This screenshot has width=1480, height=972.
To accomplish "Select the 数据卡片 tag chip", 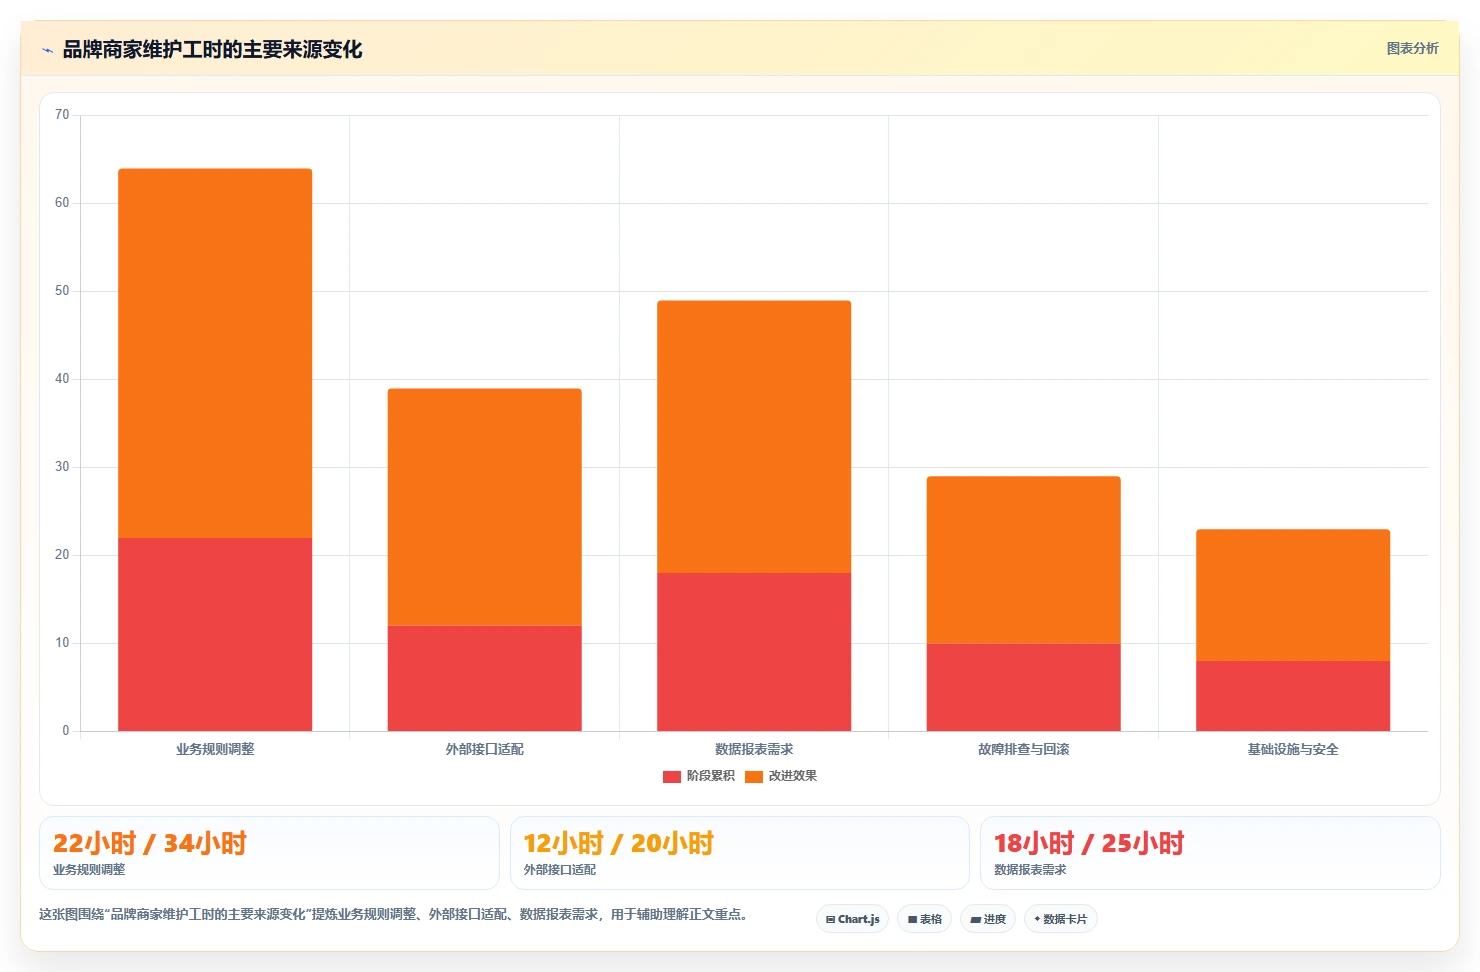I will coord(1061,919).
